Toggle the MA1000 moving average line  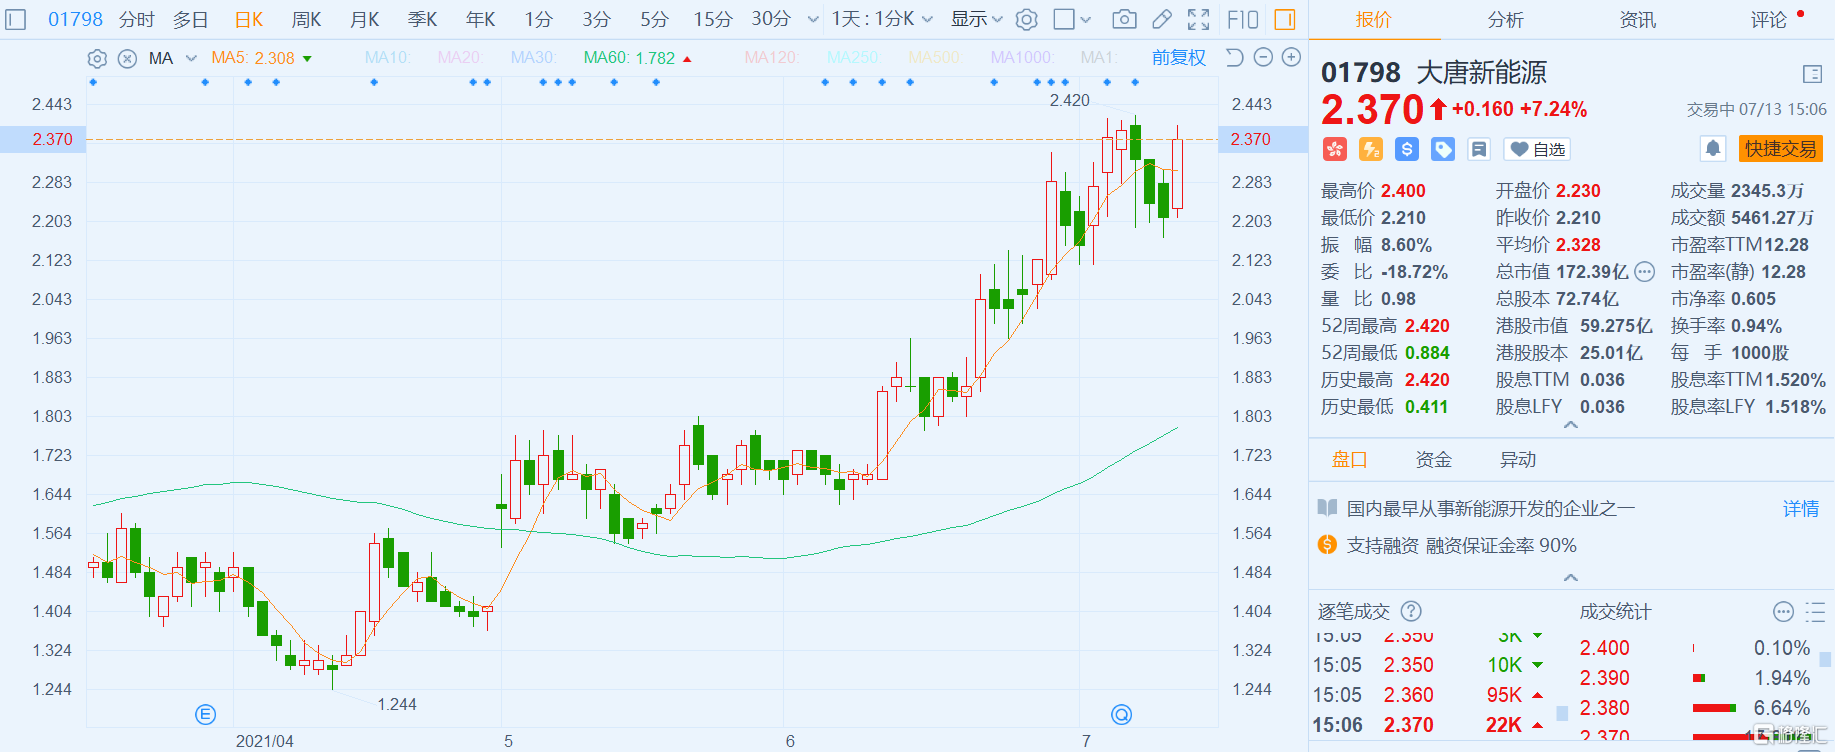1022,58
